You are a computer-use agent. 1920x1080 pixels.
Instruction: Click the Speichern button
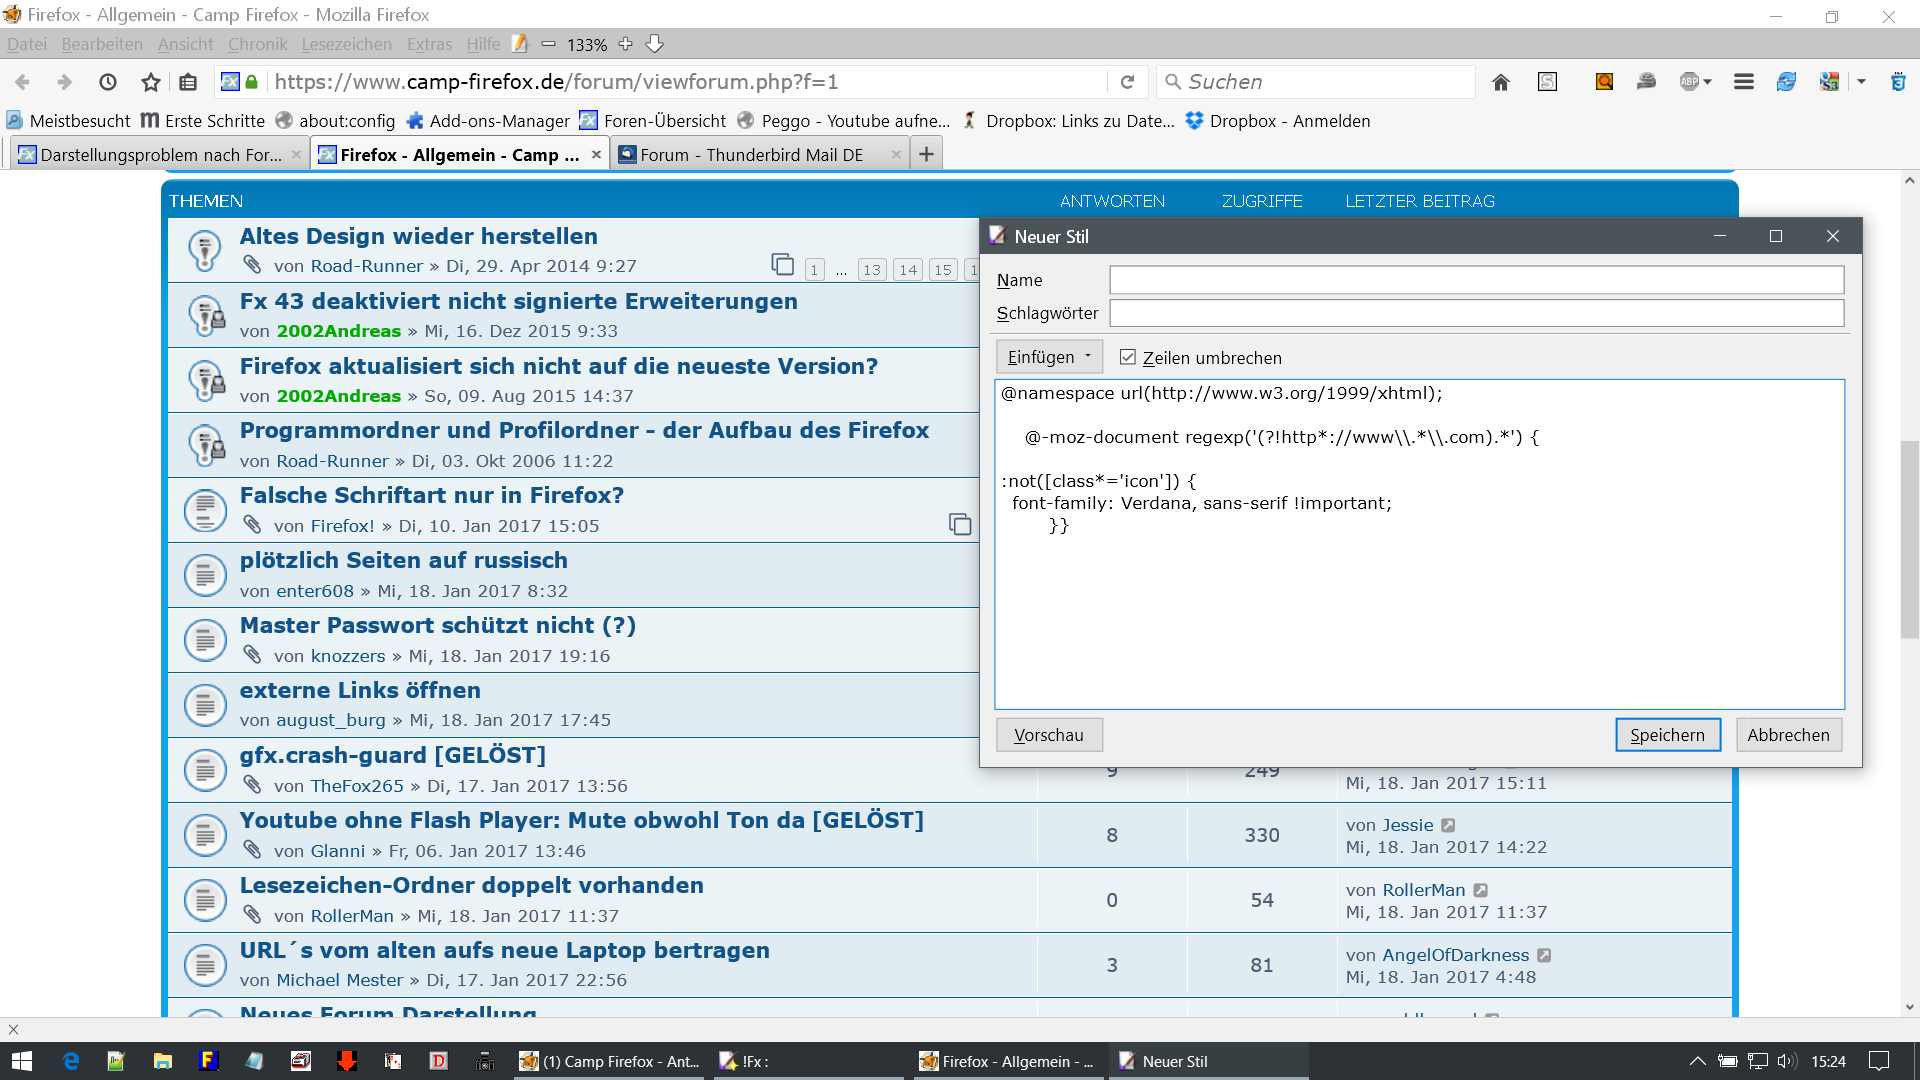(1667, 735)
